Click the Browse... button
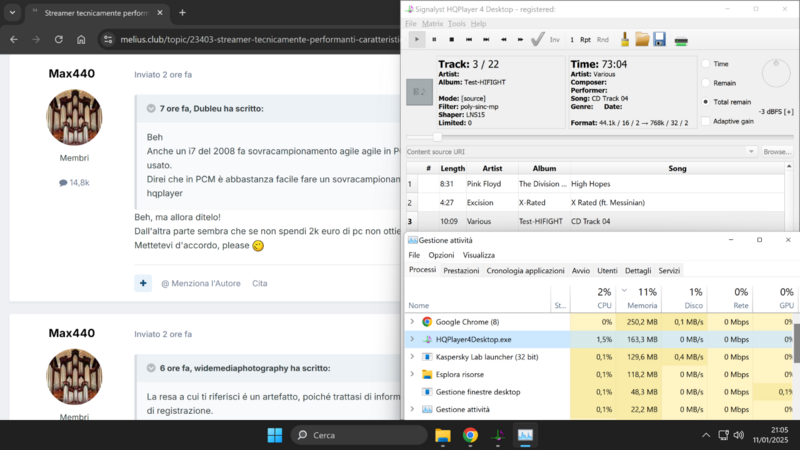800x450 pixels. click(777, 151)
